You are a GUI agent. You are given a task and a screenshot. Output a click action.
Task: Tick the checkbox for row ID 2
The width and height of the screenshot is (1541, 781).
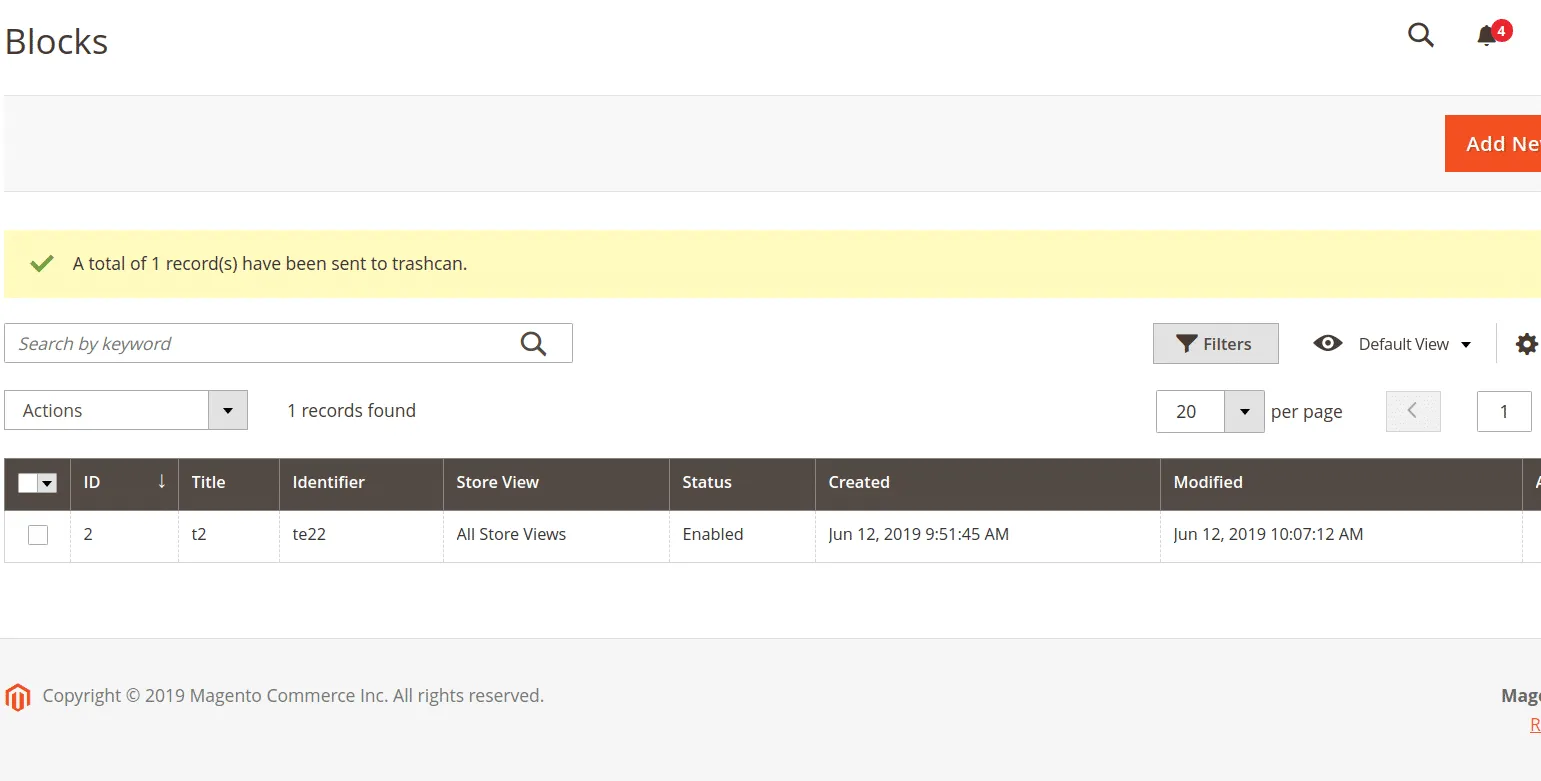tap(38, 535)
